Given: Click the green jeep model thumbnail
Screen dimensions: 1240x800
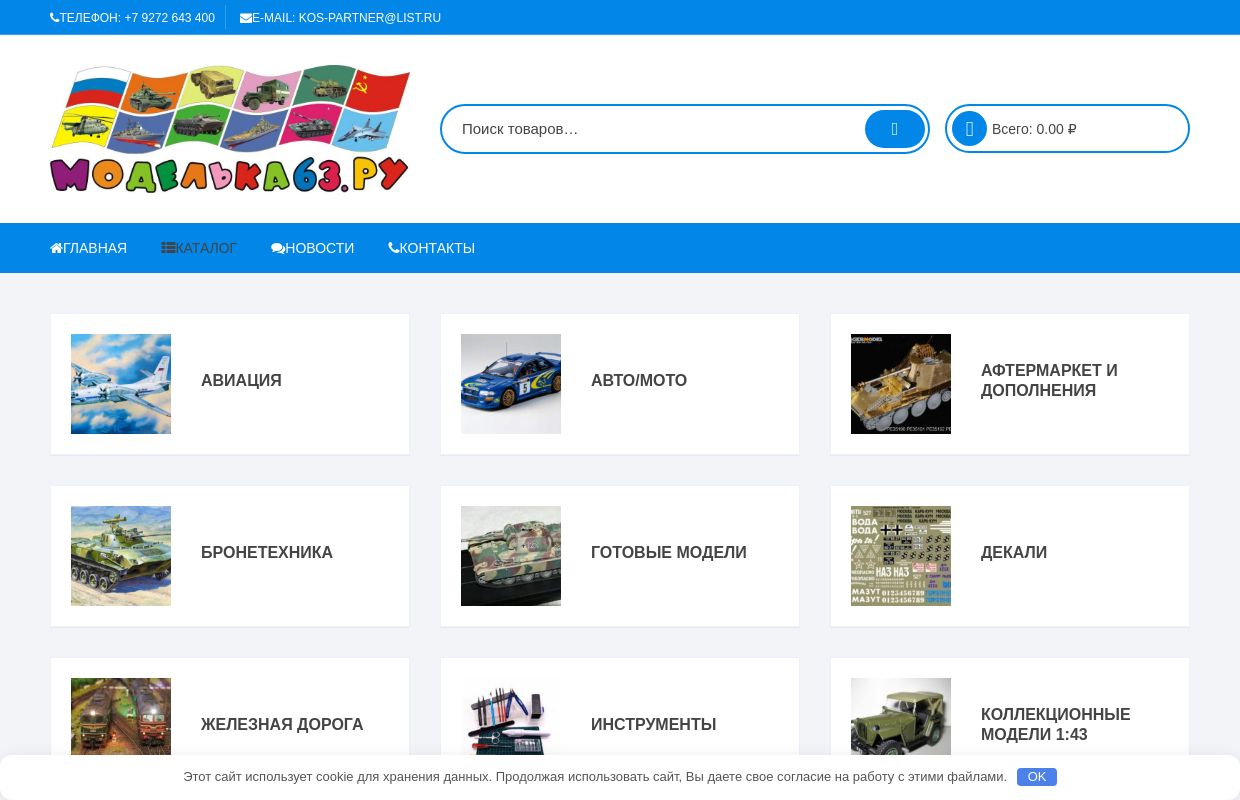Looking at the screenshot, I should pos(901,717).
